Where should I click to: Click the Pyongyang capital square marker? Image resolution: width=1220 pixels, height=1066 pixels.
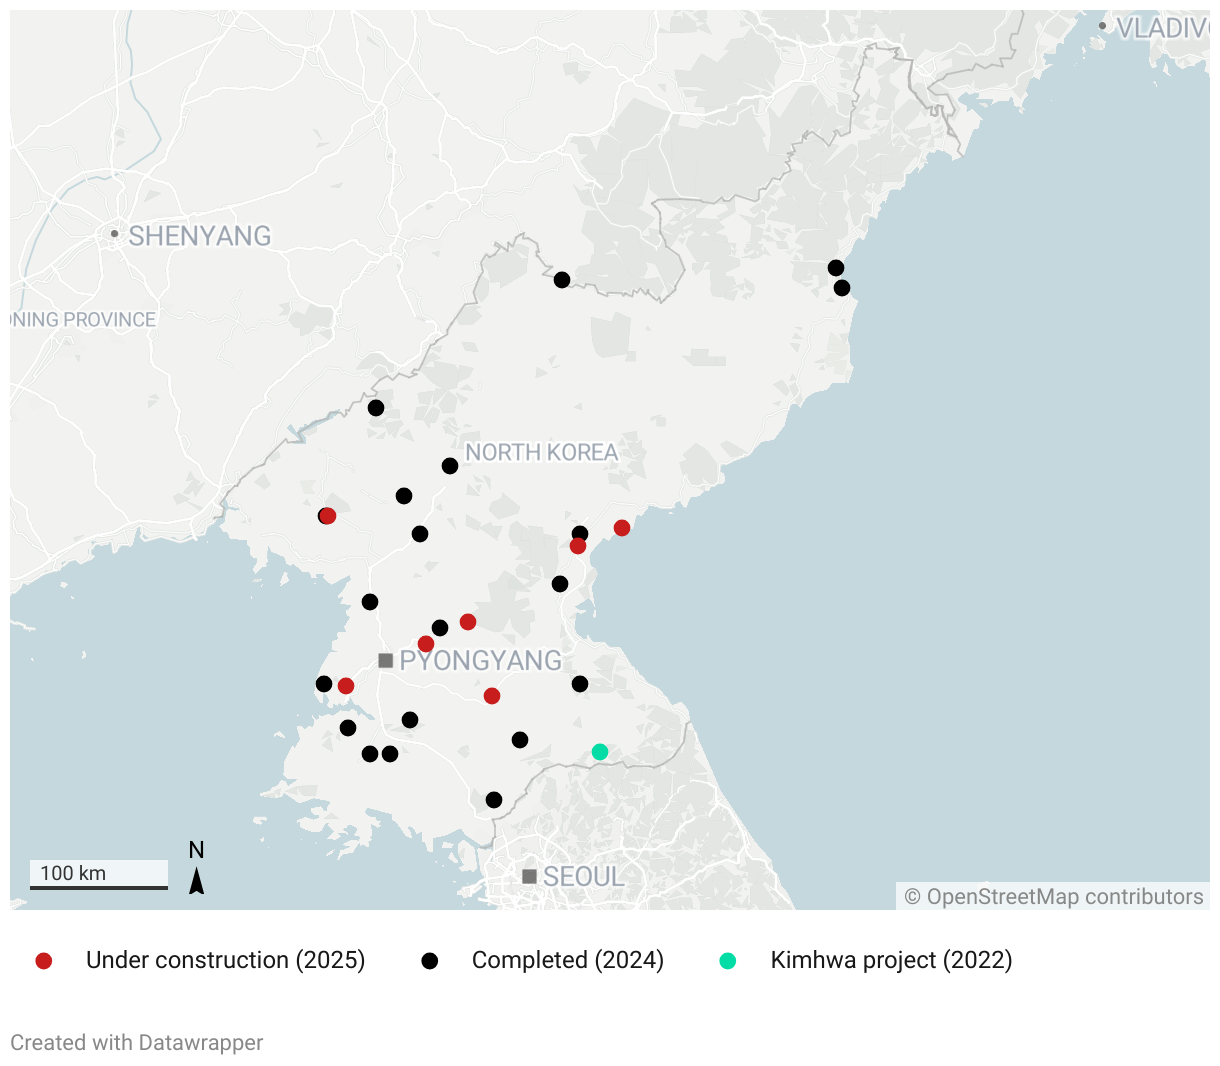click(x=386, y=661)
